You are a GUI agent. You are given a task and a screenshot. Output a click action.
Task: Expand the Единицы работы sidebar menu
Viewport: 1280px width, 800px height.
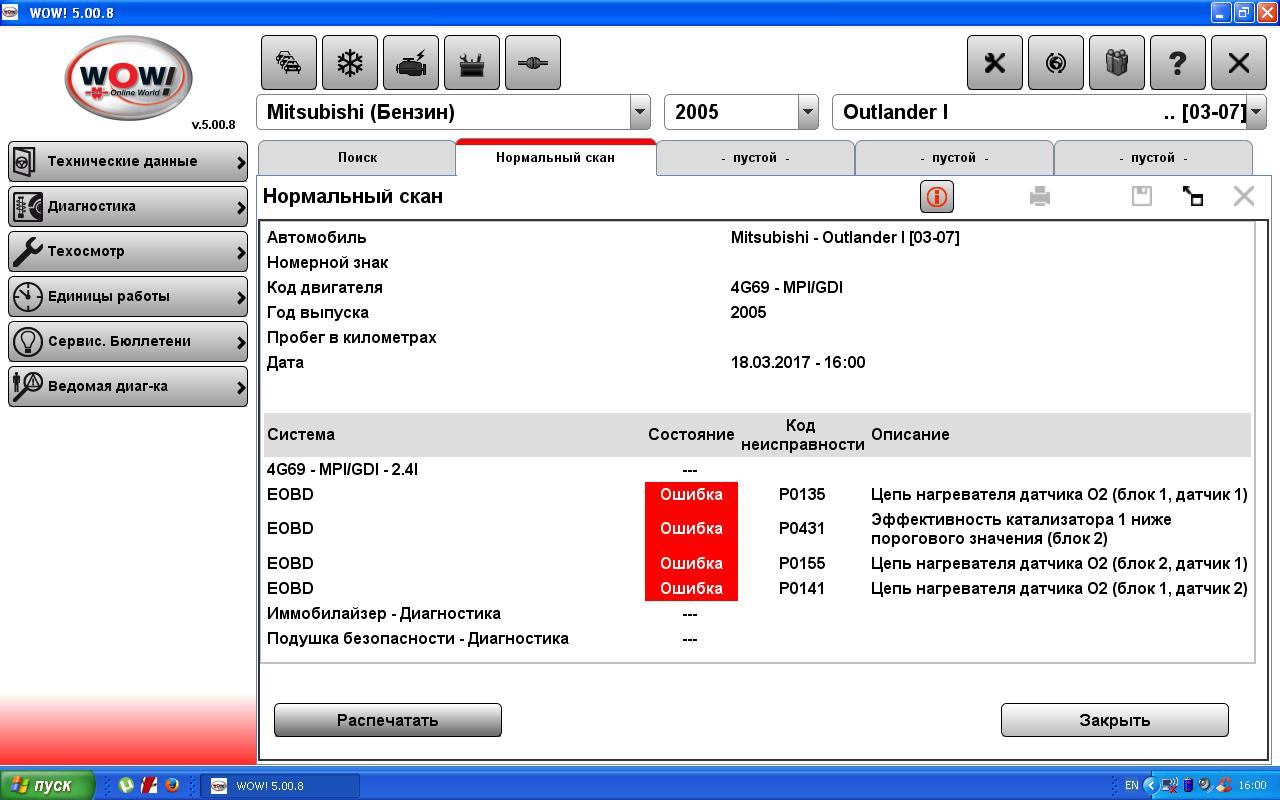(x=128, y=296)
